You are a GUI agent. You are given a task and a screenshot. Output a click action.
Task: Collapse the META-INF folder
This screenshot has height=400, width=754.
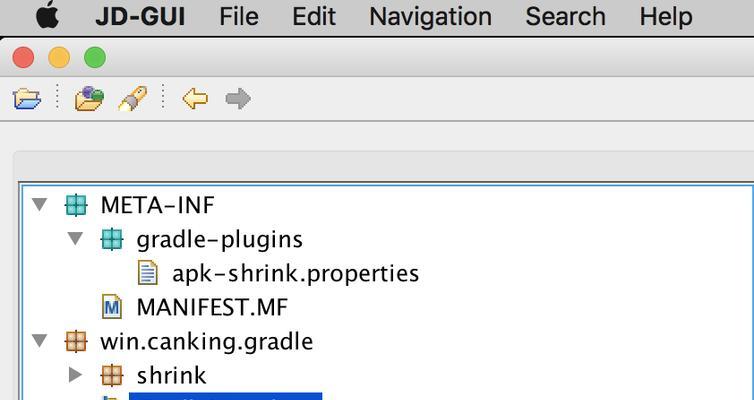39,205
